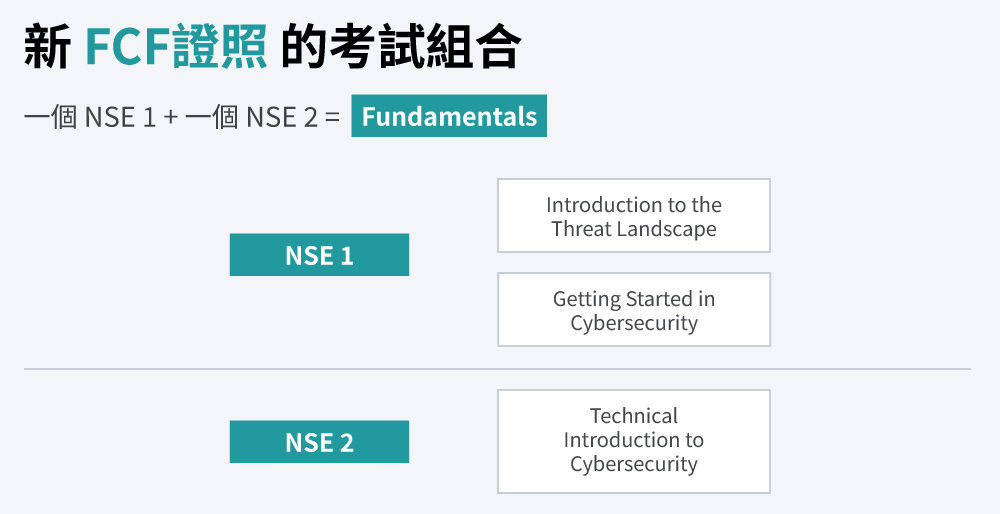
Task: Open Technical Introduction to Cybersecurity box
Action: point(634,441)
